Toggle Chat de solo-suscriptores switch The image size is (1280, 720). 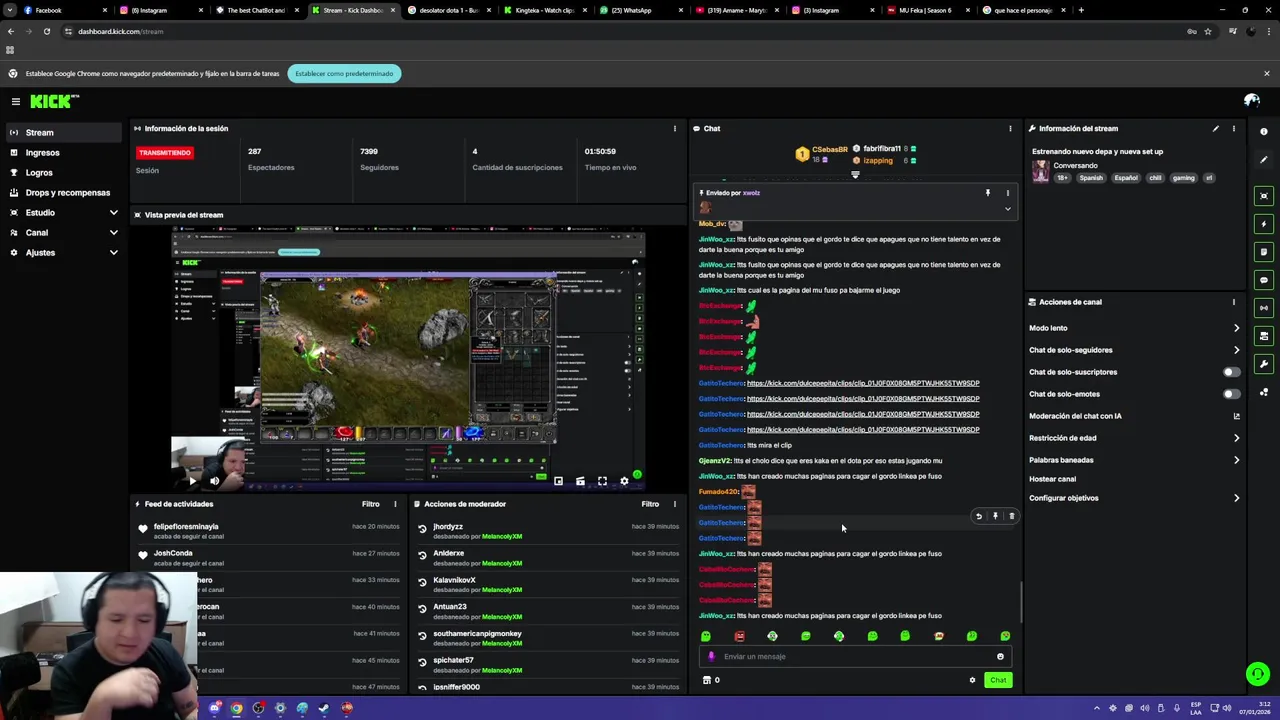(x=1231, y=372)
